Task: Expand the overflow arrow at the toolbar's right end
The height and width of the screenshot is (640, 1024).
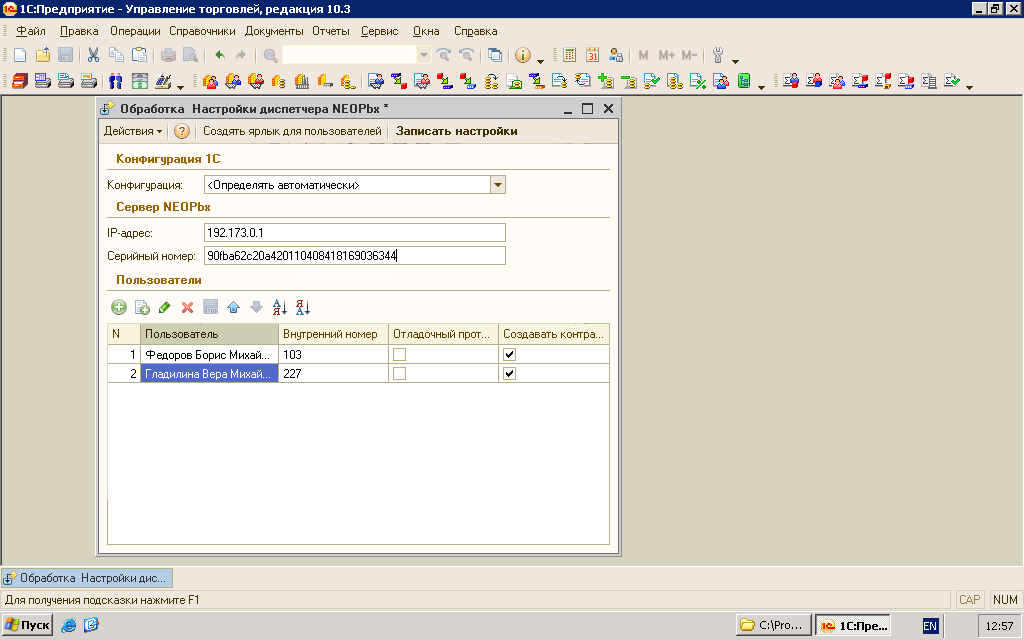Action: [x=969, y=86]
